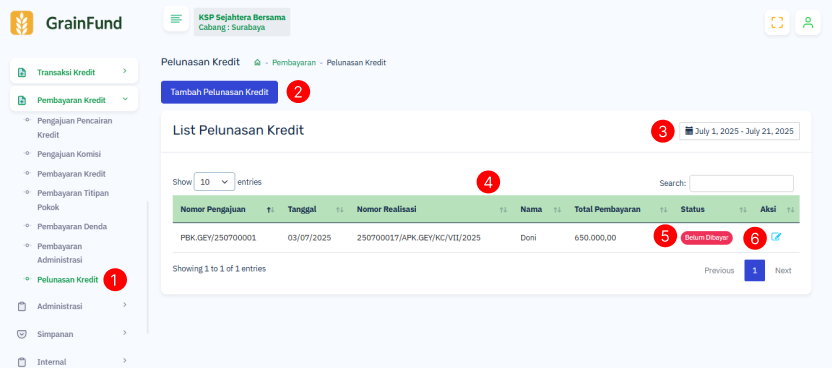The width and height of the screenshot is (832, 368).
Task: Click Tambah Pelunasan Kredit button
Action: click(219, 92)
